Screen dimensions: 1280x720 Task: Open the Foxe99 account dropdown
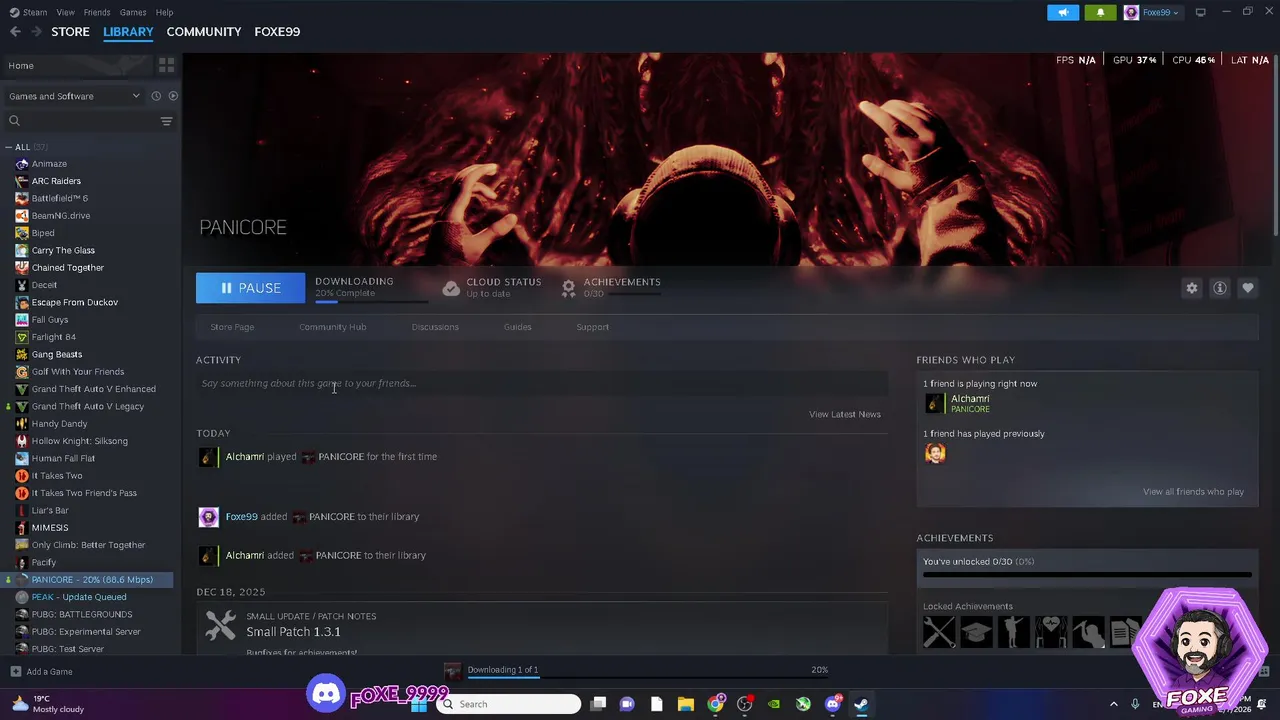(1152, 12)
